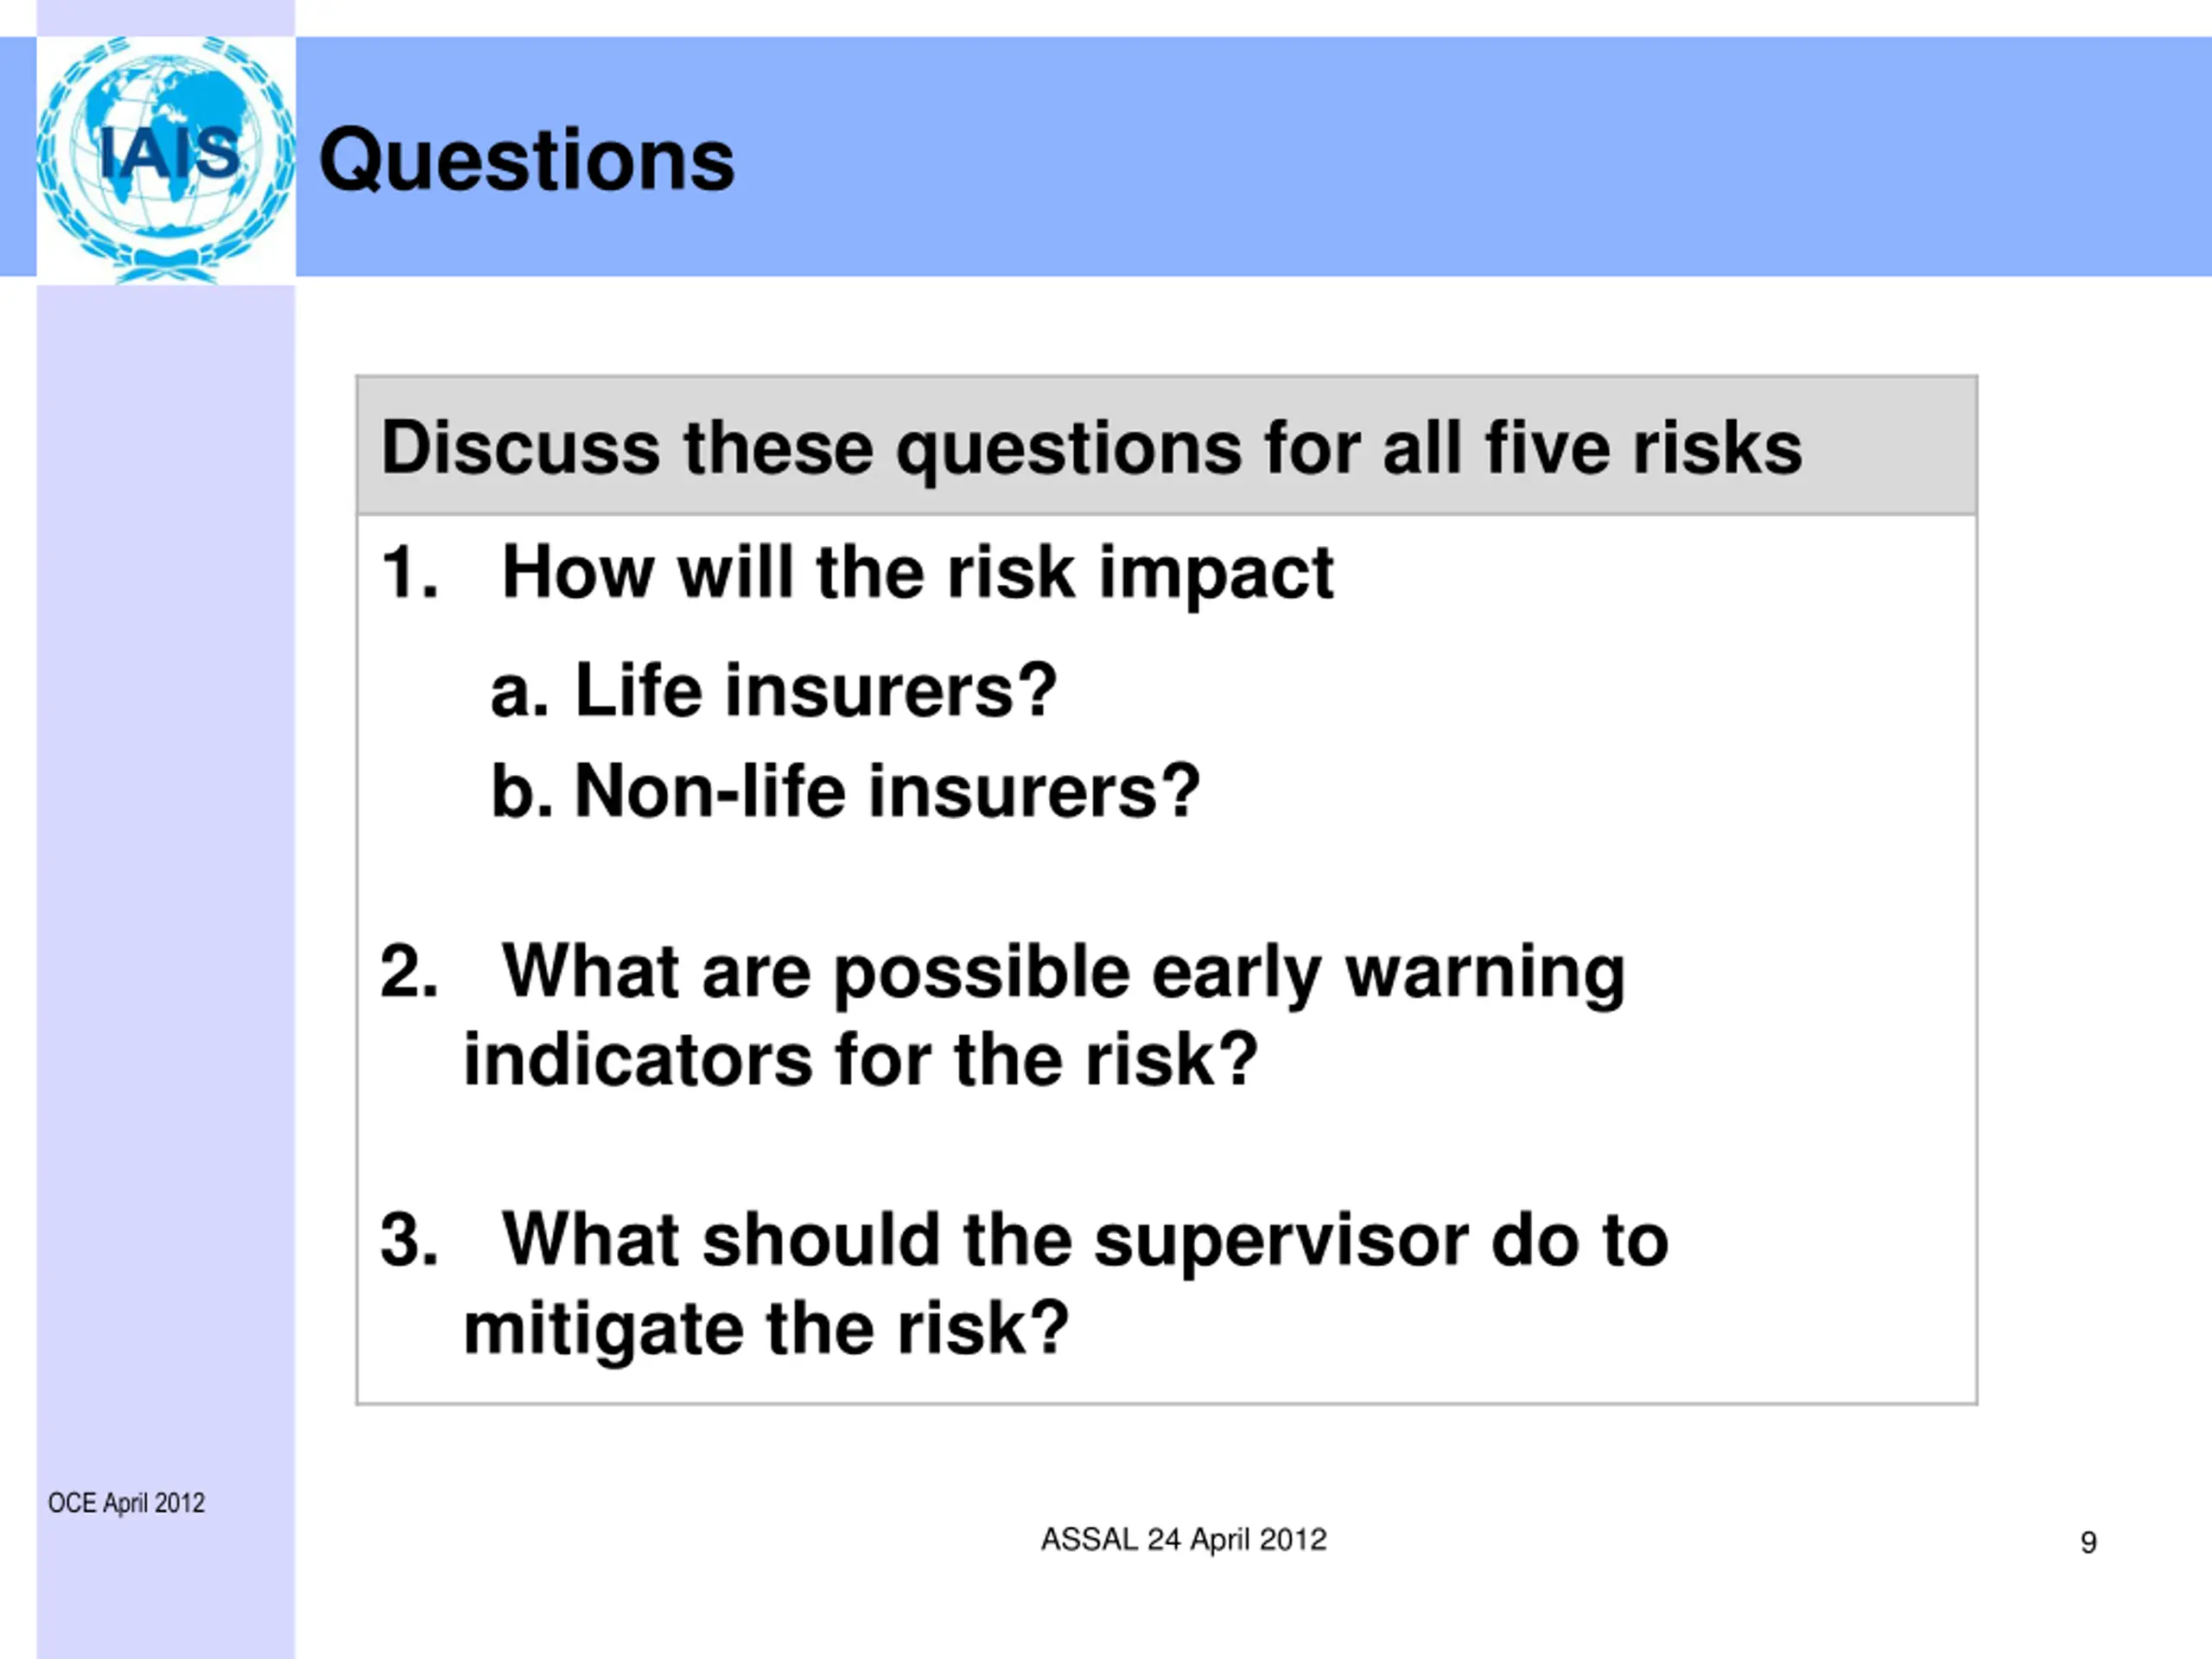Click the slide number 9
2212x1659 pixels.
click(x=2088, y=1543)
